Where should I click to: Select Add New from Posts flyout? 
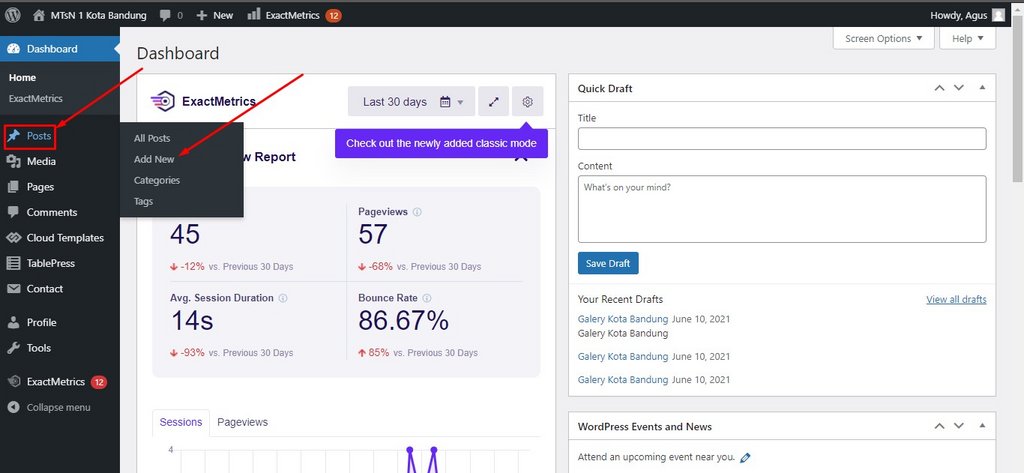point(154,159)
